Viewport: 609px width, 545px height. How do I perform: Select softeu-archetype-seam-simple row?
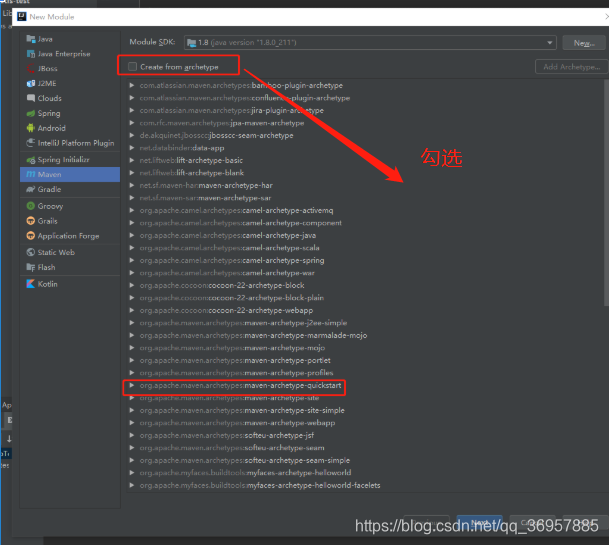[245, 460]
